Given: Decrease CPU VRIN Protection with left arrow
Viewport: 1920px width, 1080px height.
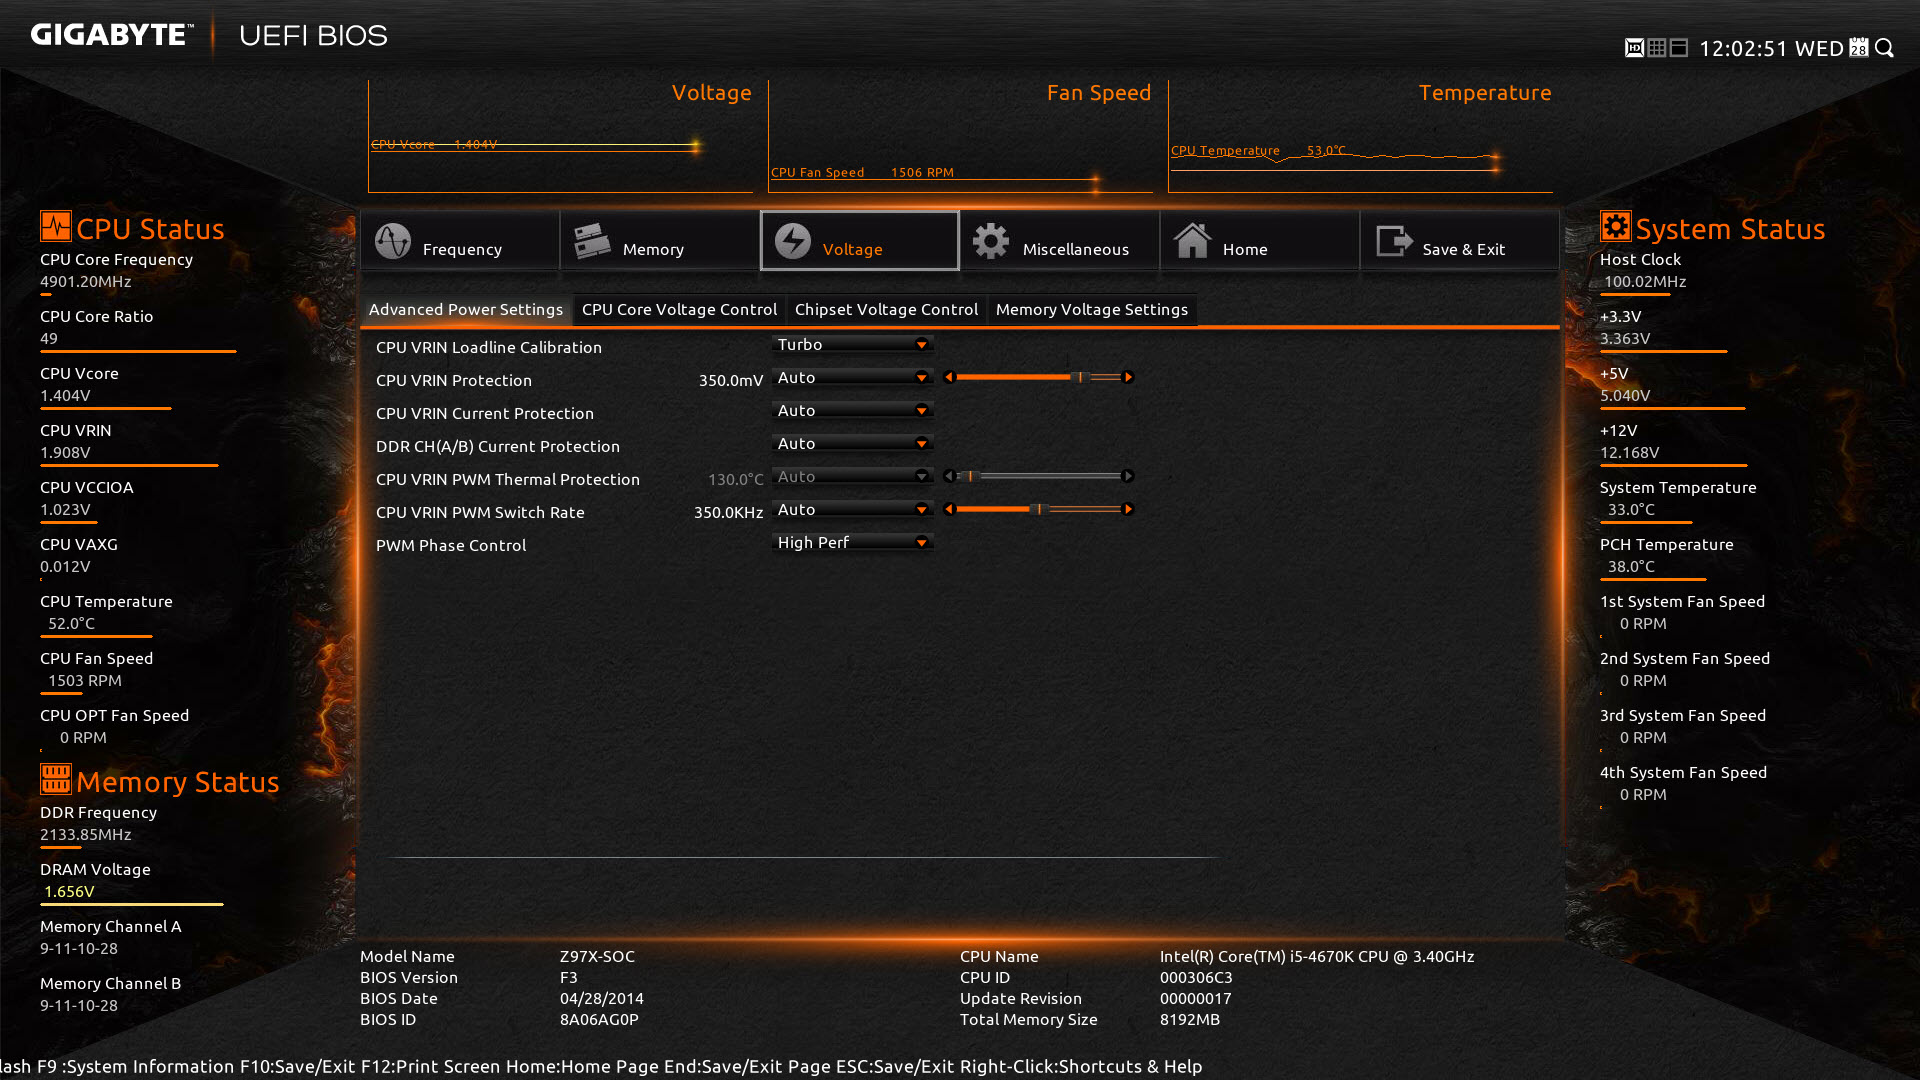Looking at the screenshot, I should (x=949, y=377).
